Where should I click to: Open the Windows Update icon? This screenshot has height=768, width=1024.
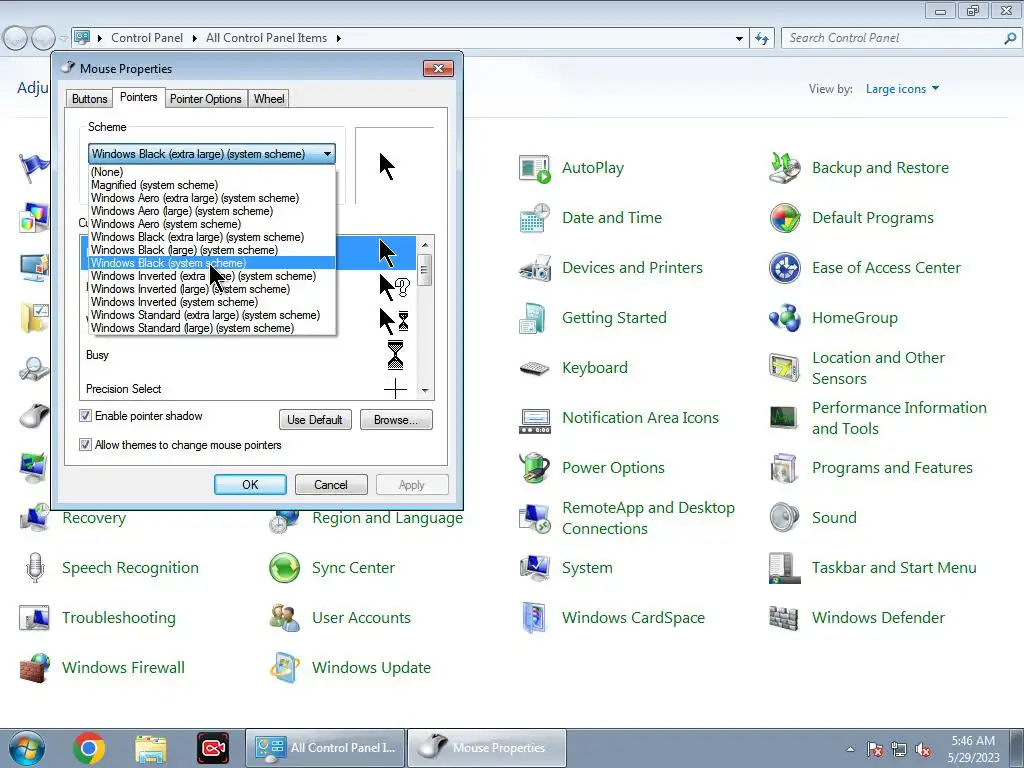285,668
